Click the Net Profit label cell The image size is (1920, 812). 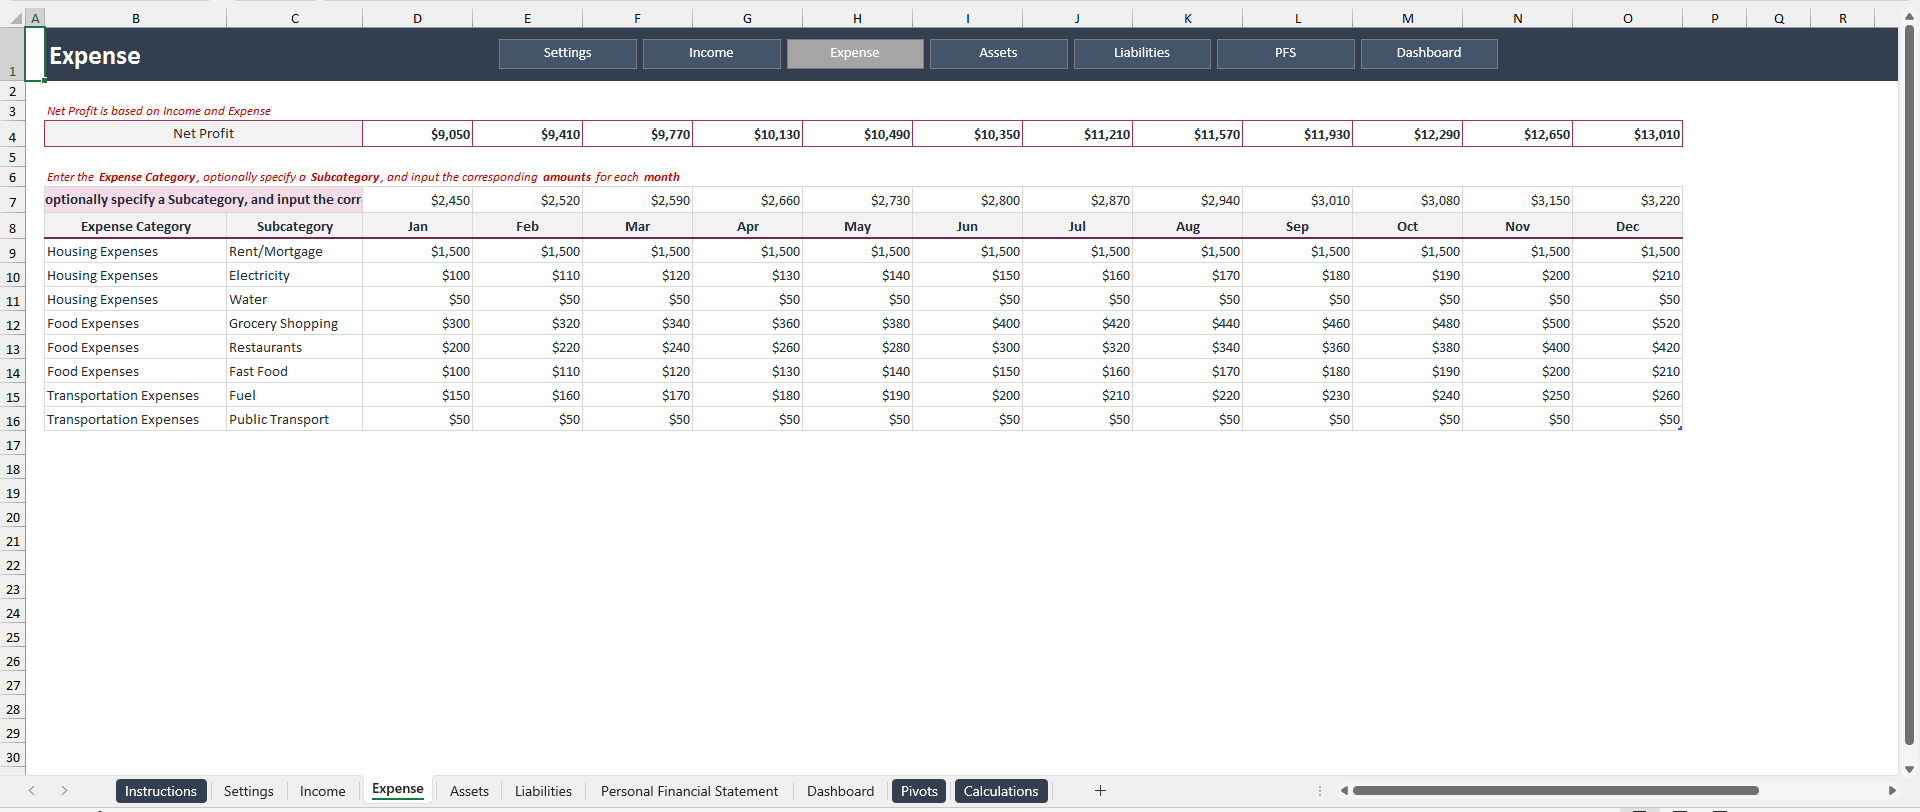pyautogui.click(x=203, y=133)
